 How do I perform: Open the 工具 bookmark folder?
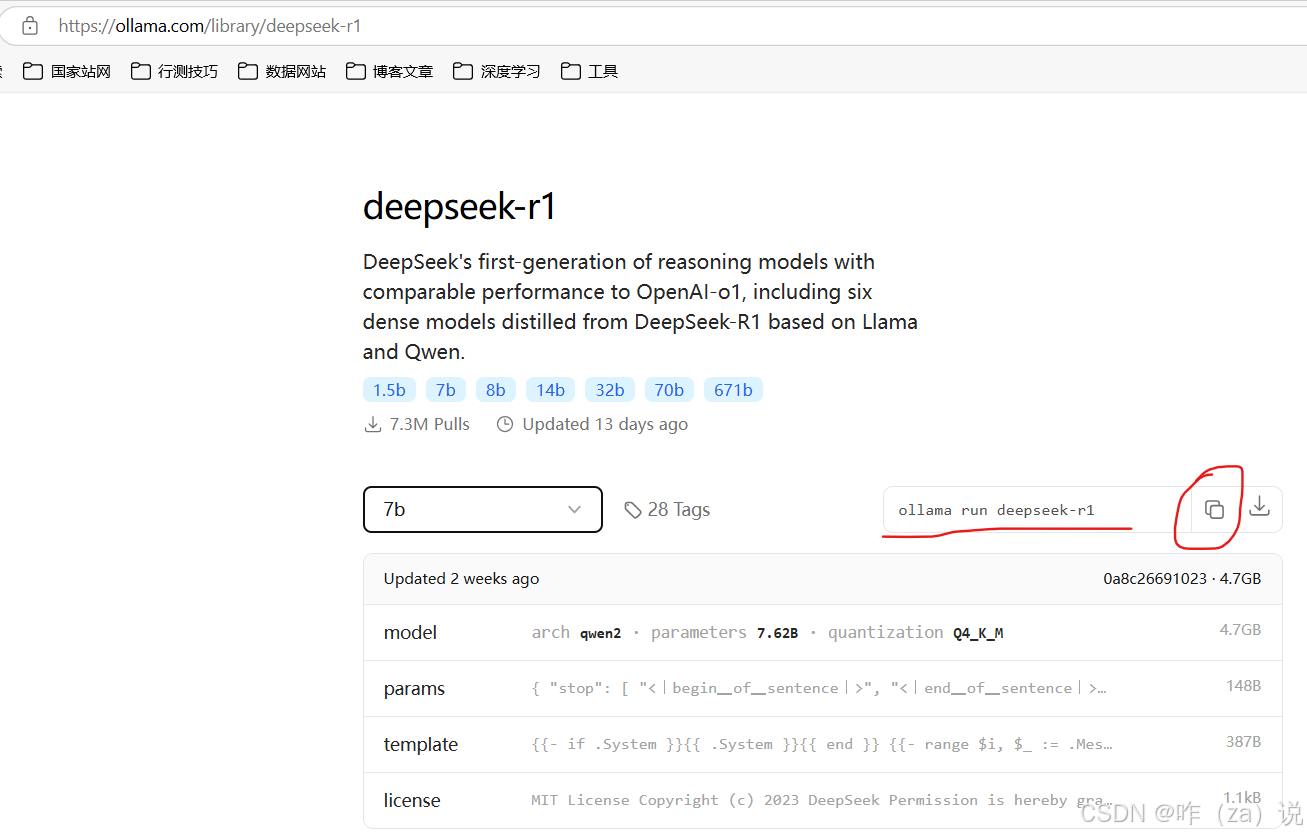589,71
